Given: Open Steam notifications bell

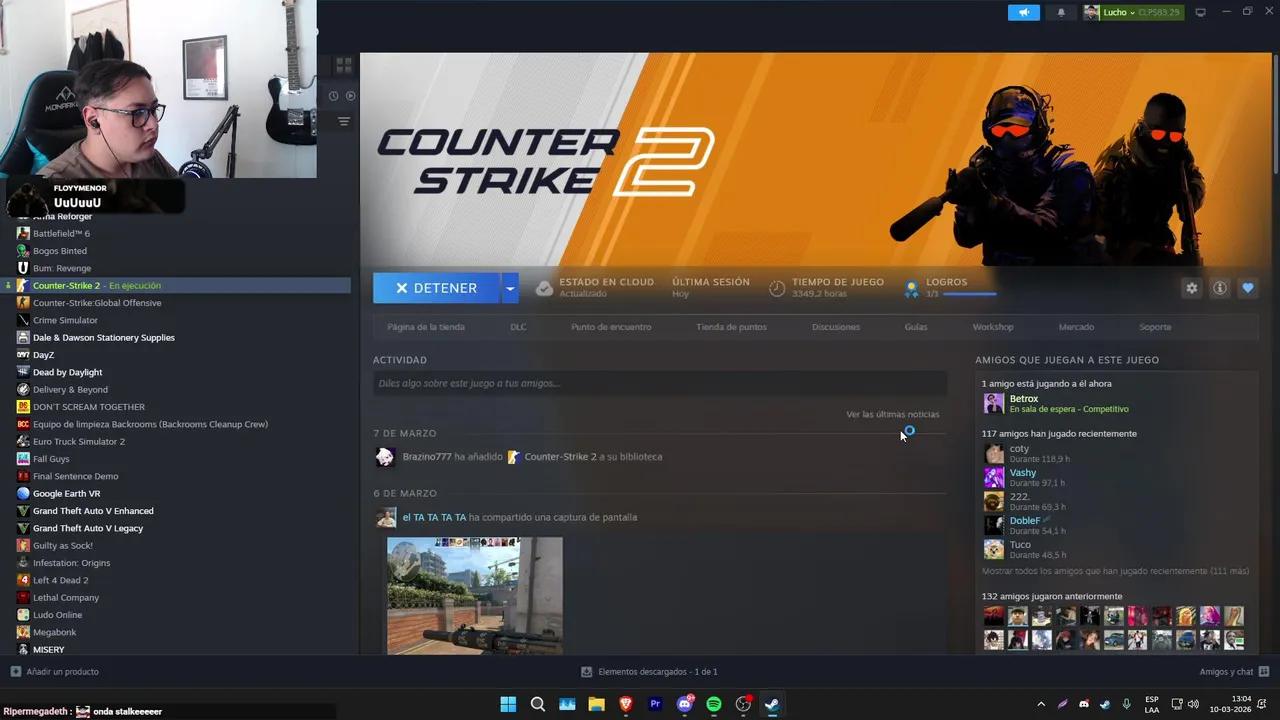Looking at the screenshot, I should tap(1061, 12).
